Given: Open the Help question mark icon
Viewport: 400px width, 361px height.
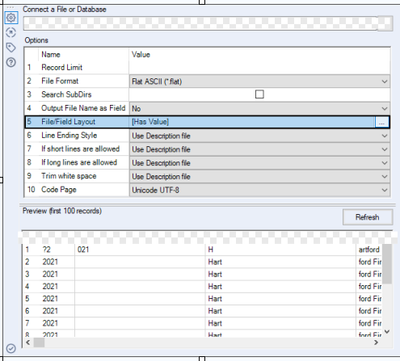Looking at the screenshot, I should 11,62.
